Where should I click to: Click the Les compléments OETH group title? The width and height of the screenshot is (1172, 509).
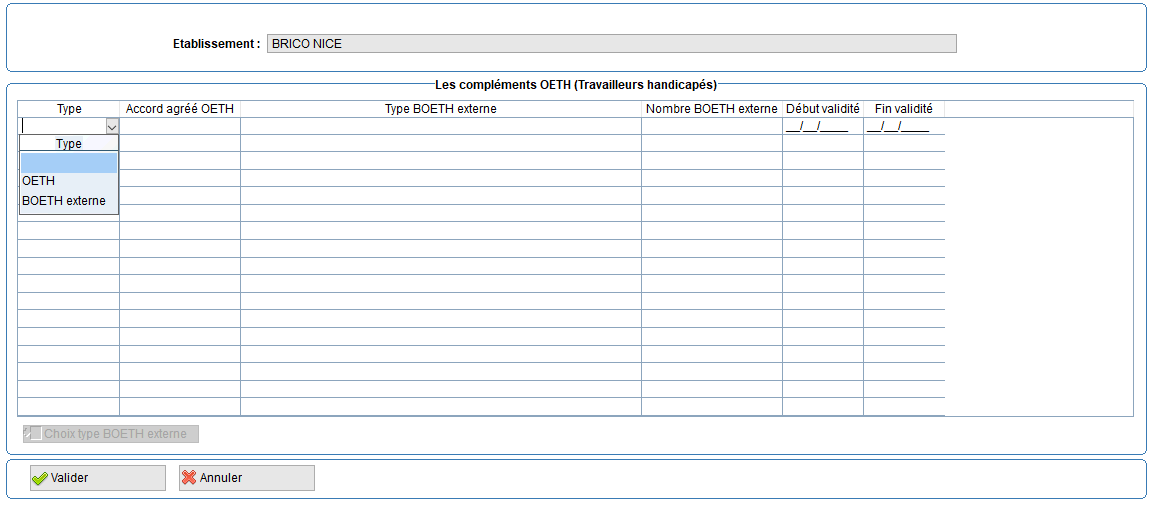576,84
